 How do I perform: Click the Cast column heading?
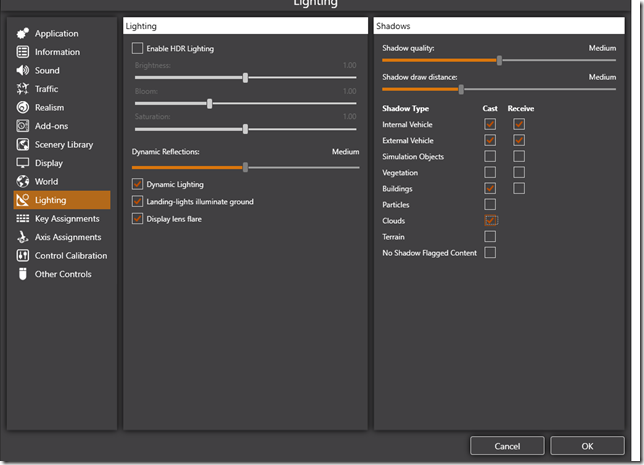click(490, 108)
